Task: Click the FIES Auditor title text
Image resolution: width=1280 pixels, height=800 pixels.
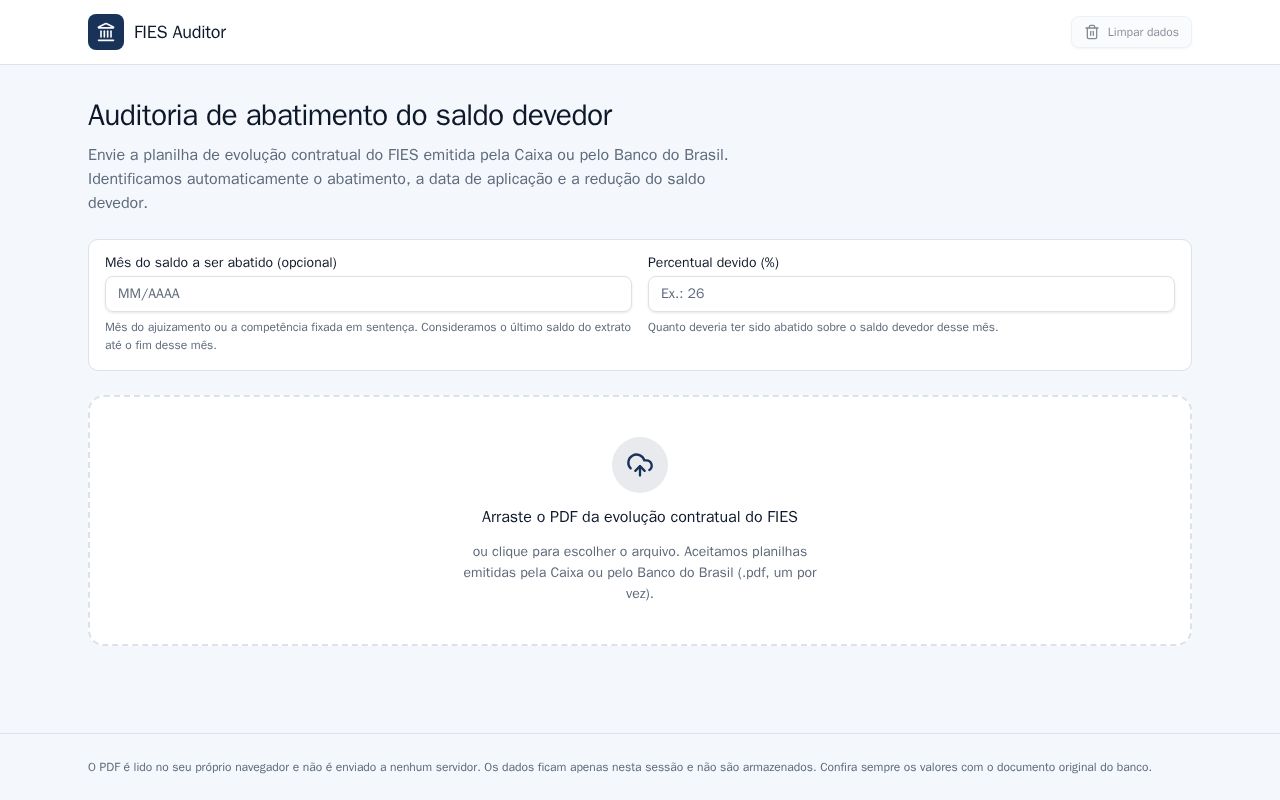Action: coord(180,32)
